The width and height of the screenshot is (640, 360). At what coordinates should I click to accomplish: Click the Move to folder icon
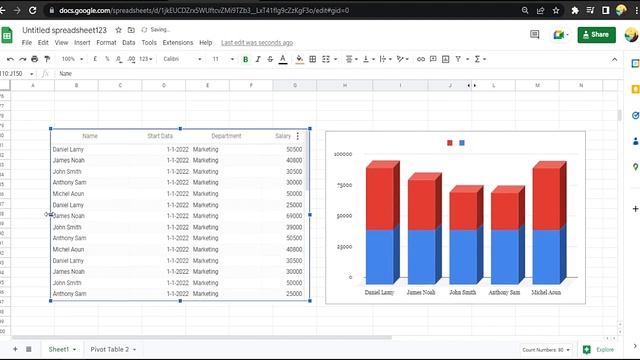click(x=131, y=30)
